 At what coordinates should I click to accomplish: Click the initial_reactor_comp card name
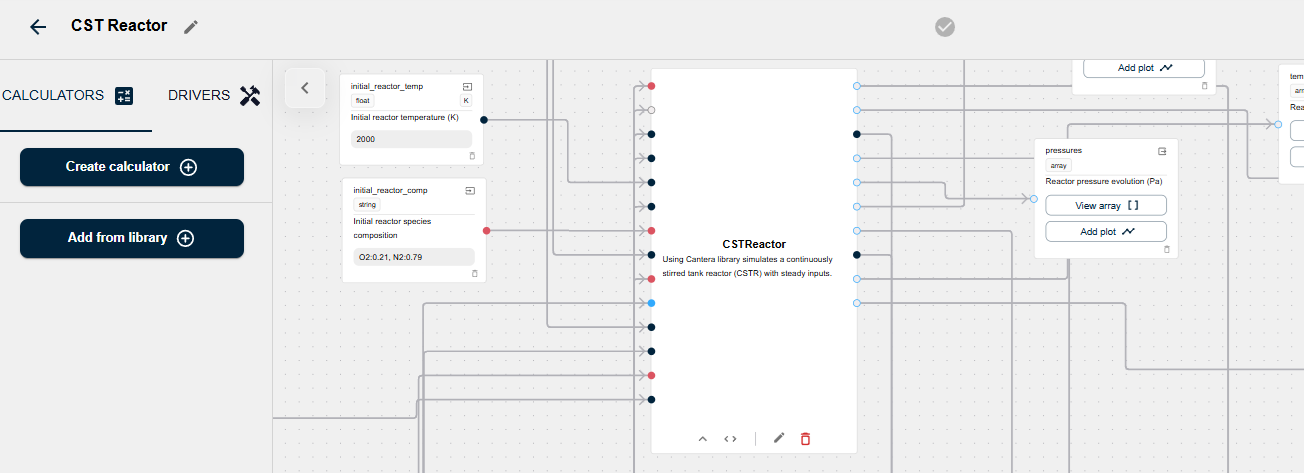pyautogui.click(x=390, y=190)
